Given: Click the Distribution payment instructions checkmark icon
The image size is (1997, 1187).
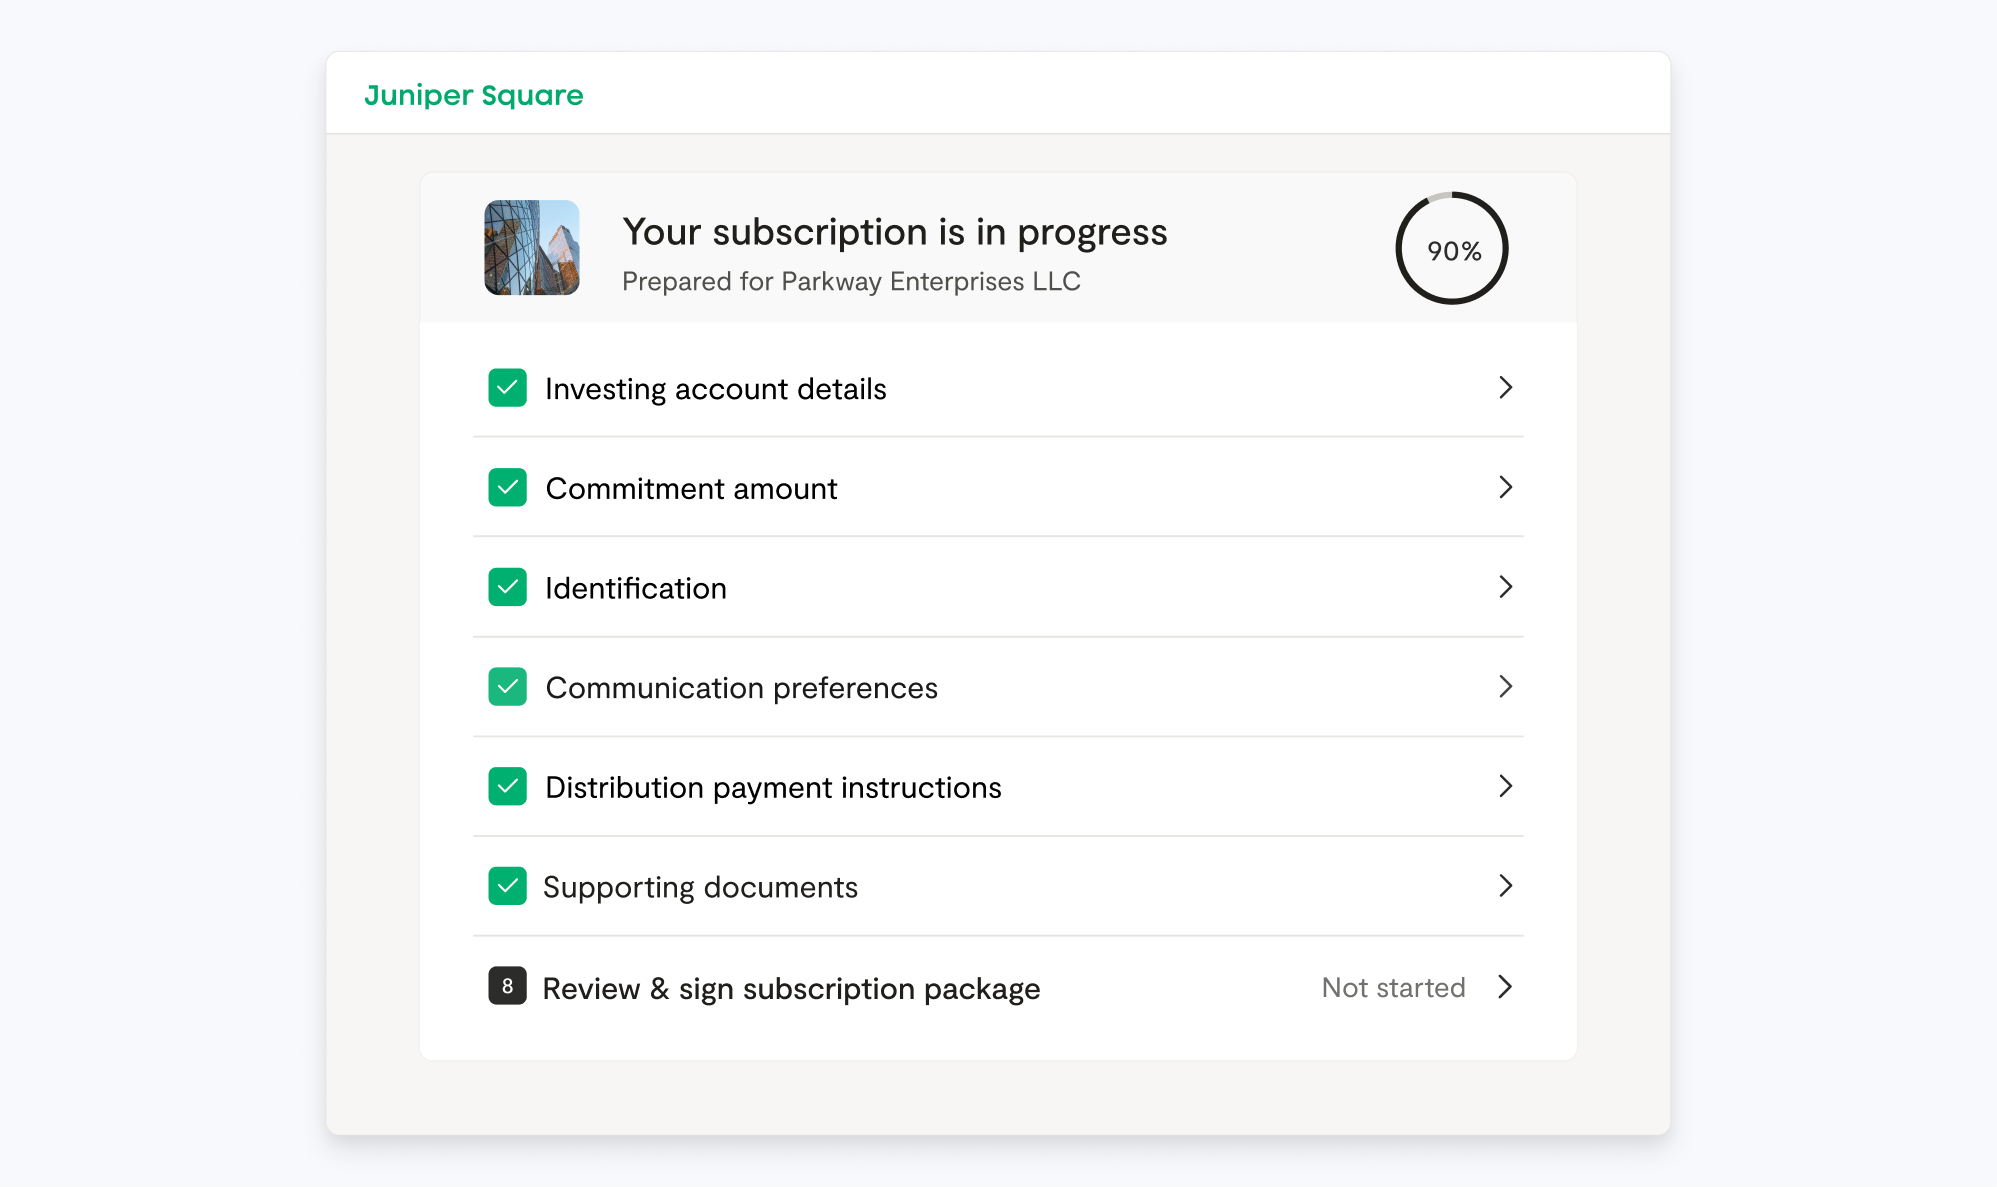Looking at the screenshot, I should (x=507, y=787).
